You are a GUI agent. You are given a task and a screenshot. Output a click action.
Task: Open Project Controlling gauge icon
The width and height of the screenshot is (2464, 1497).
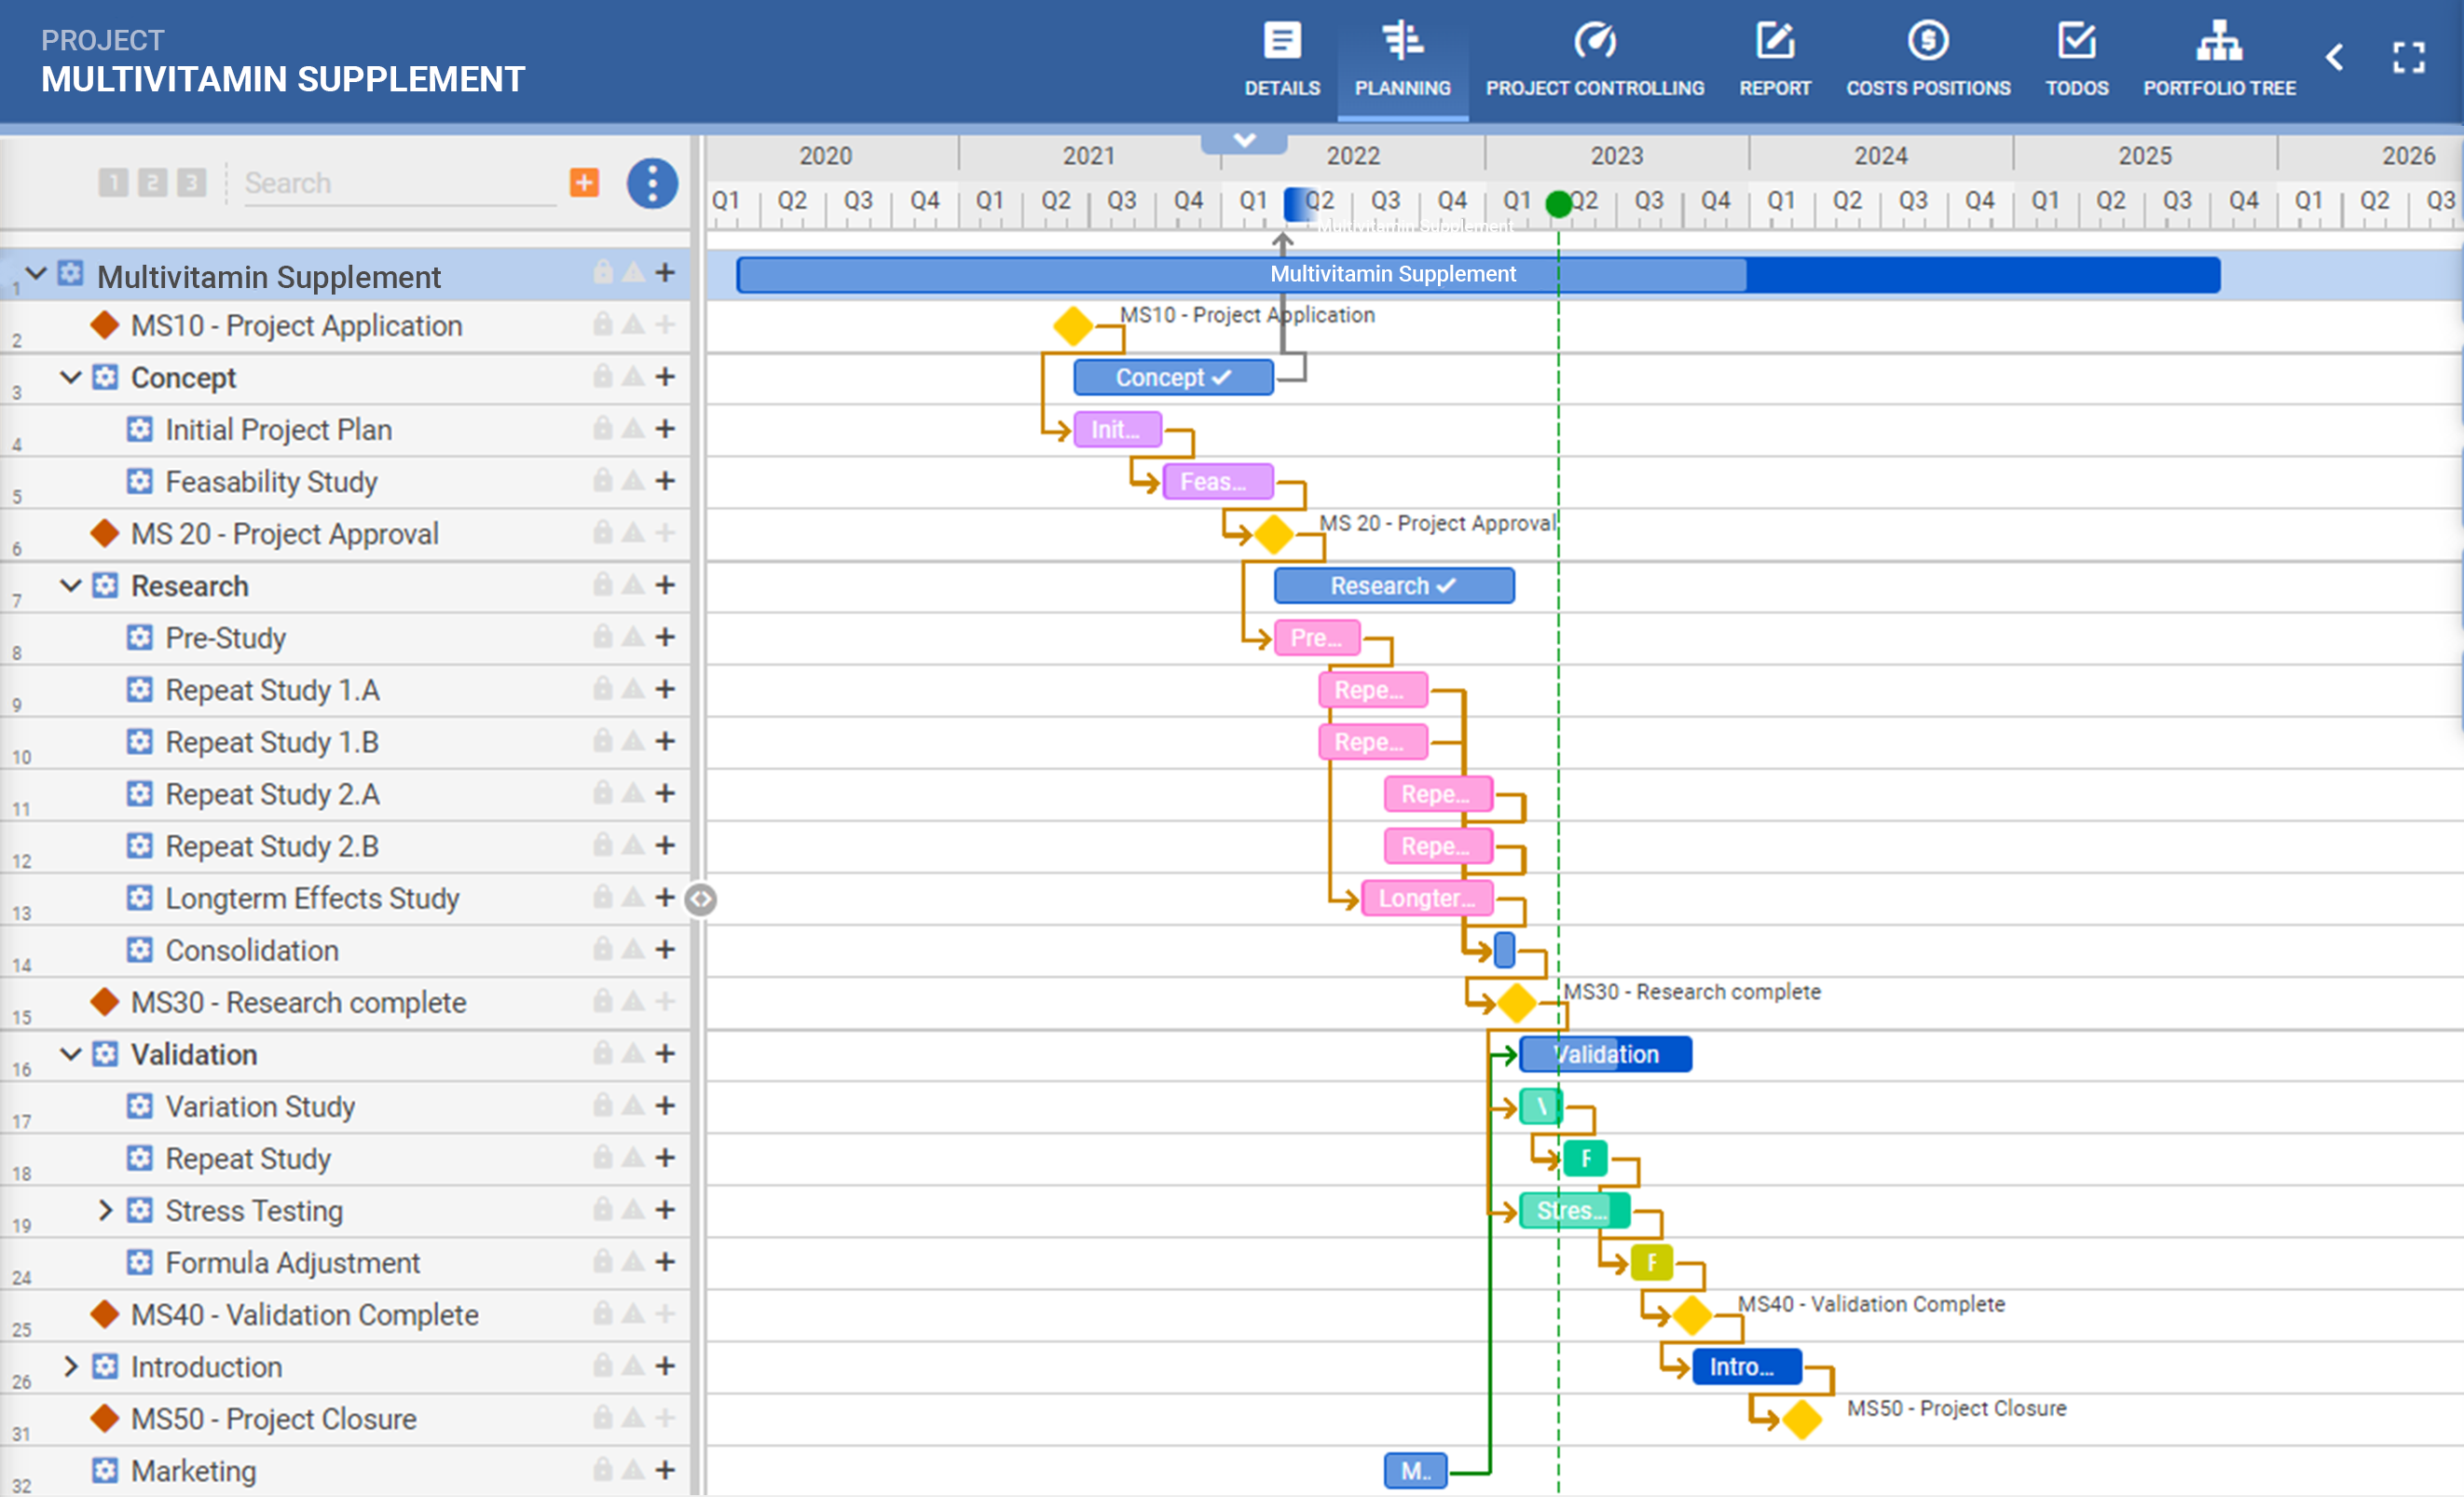[1594, 41]
